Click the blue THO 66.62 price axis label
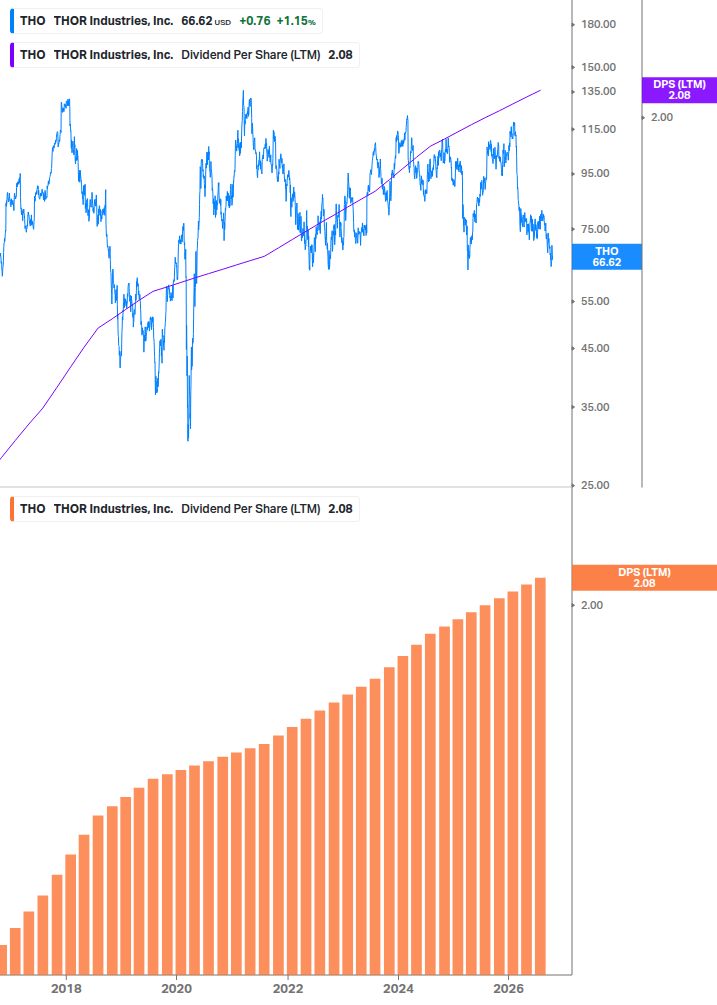This screenshot has height=1005, width=717. (x=606, y=256)
